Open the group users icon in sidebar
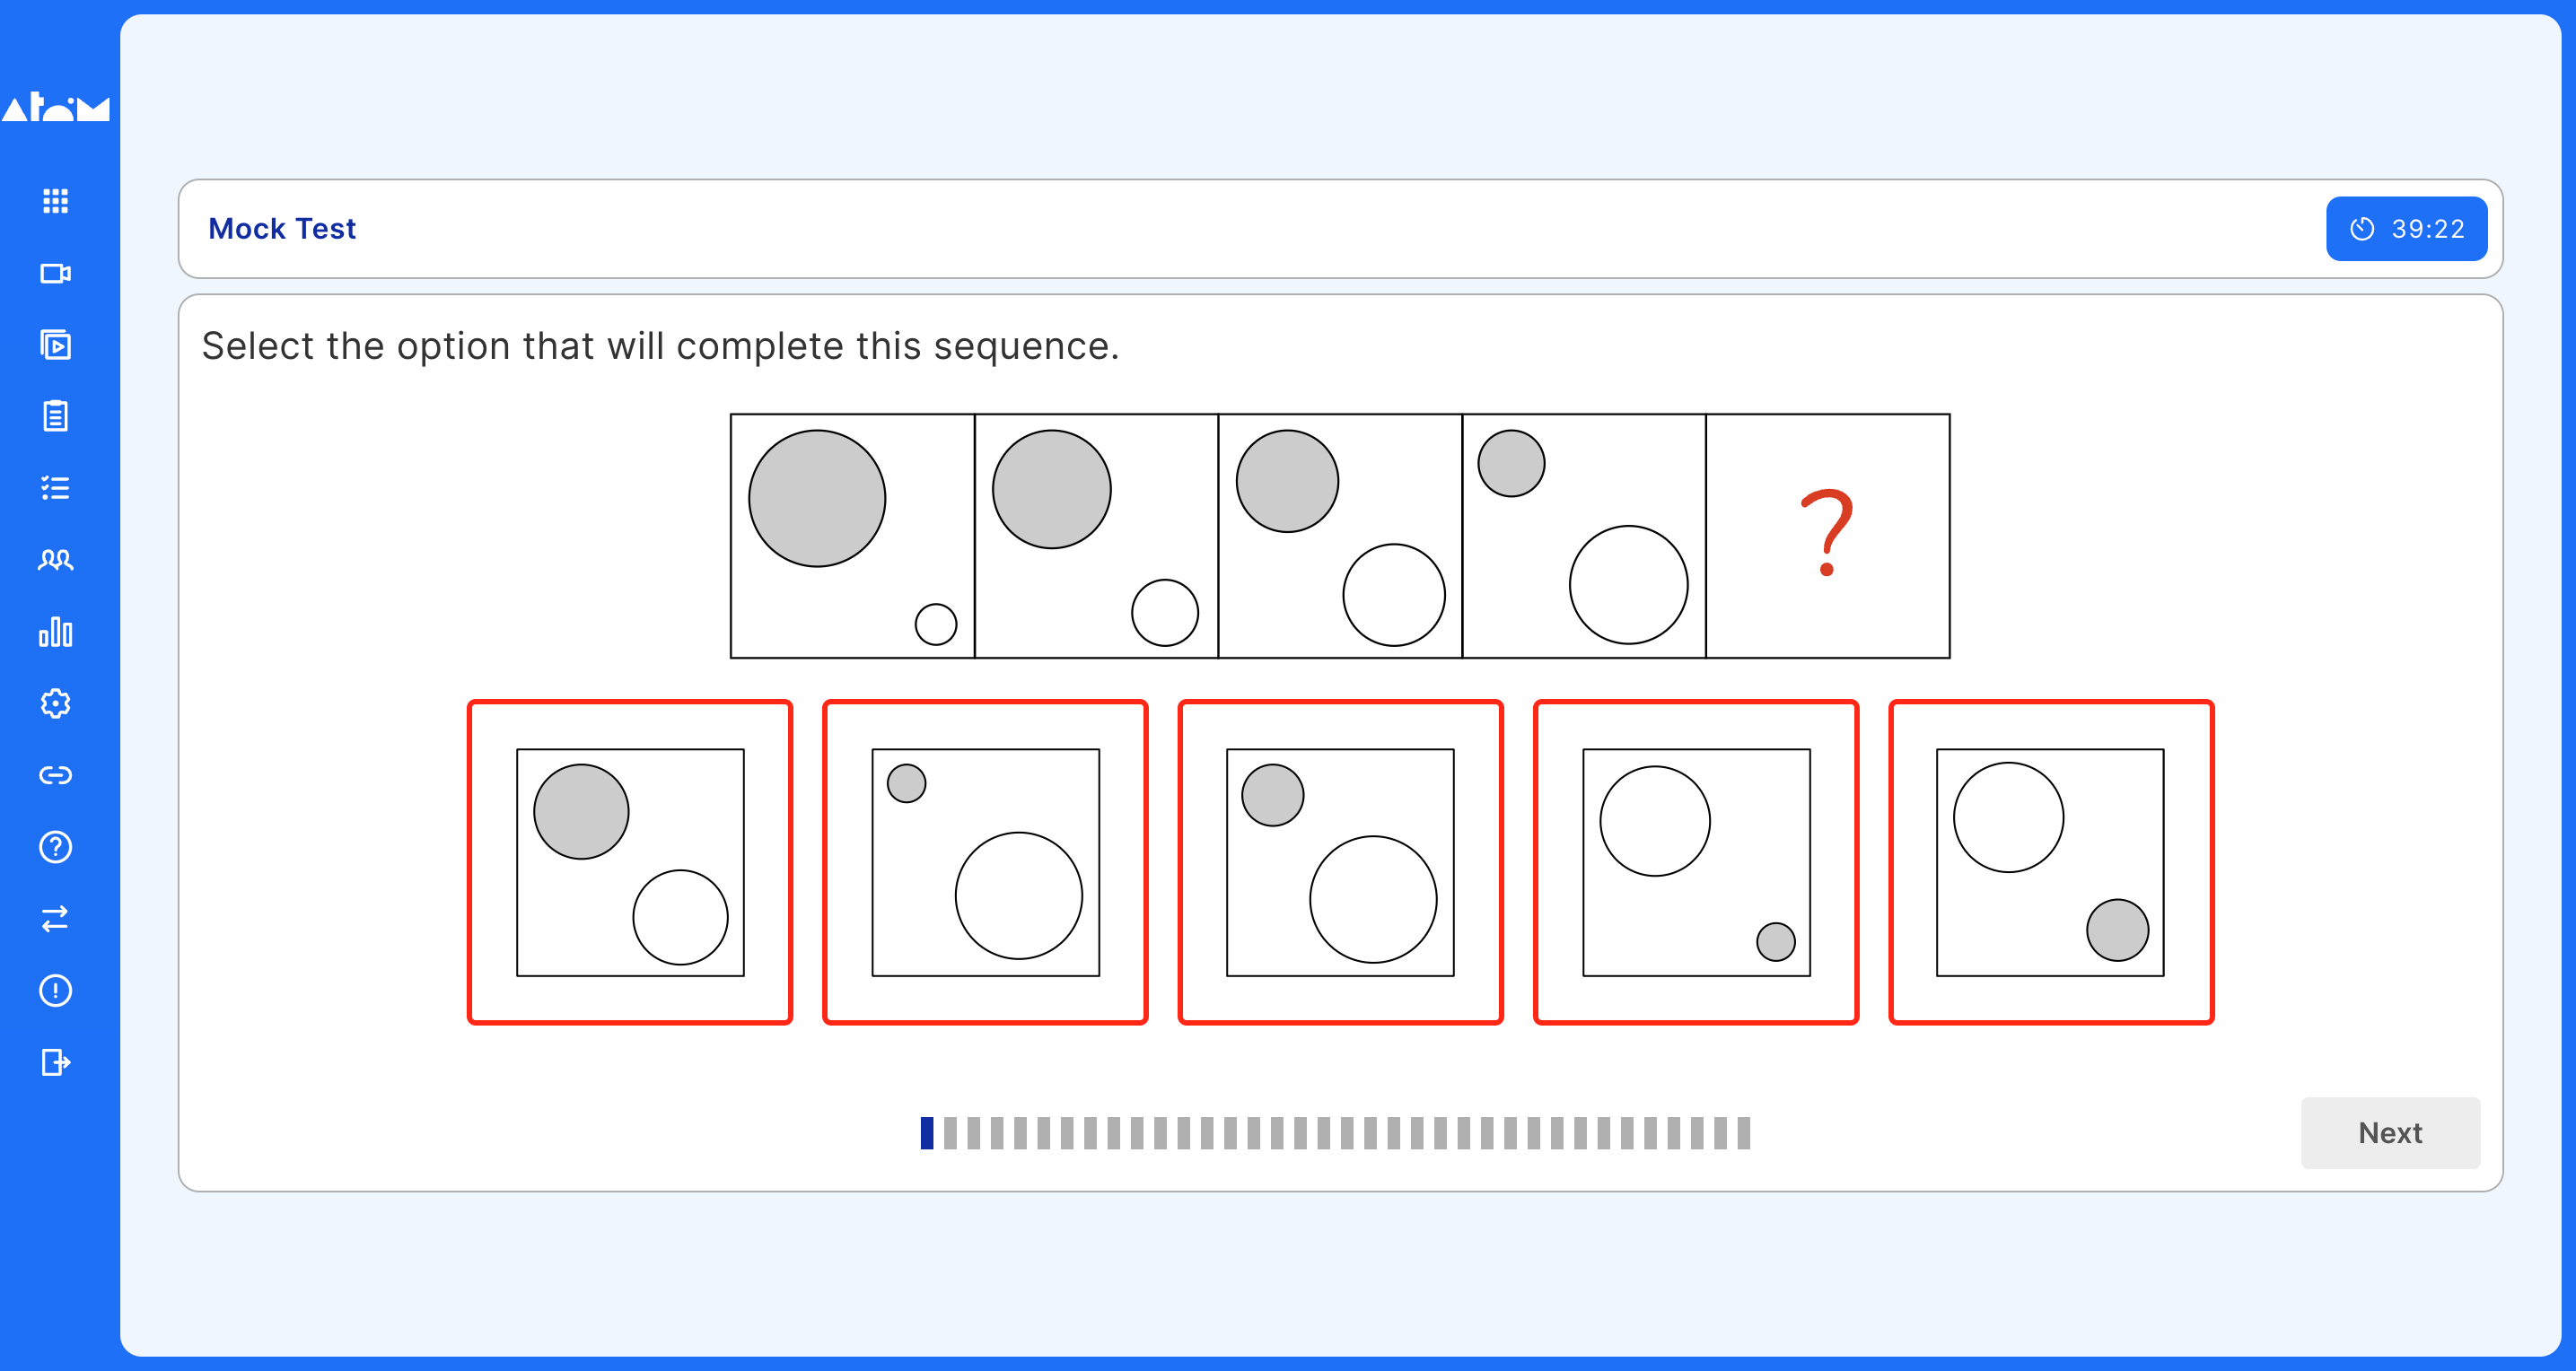2576x1371 pixels. point(55,560)
